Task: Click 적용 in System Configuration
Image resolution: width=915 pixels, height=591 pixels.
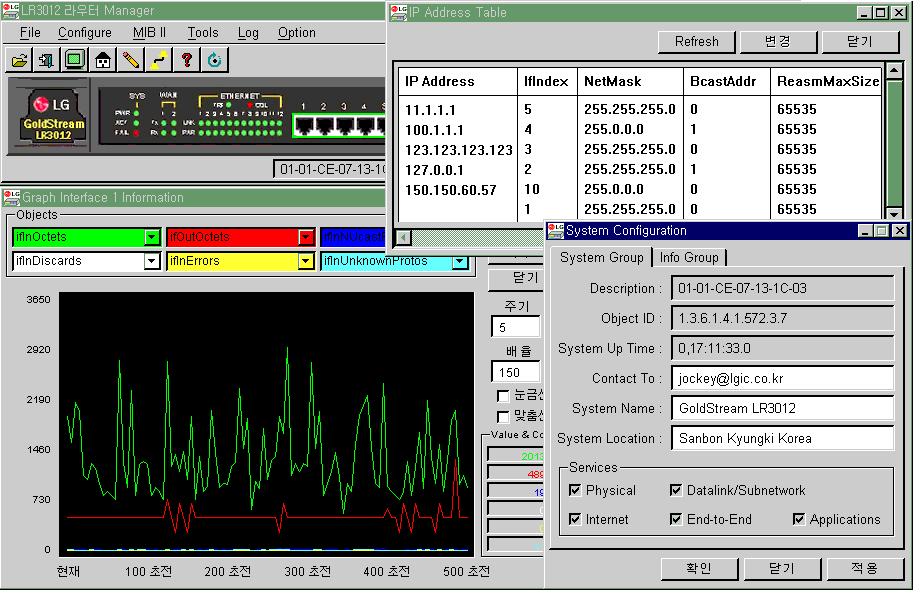Action: pyautogui.click(x=864, y=568)
